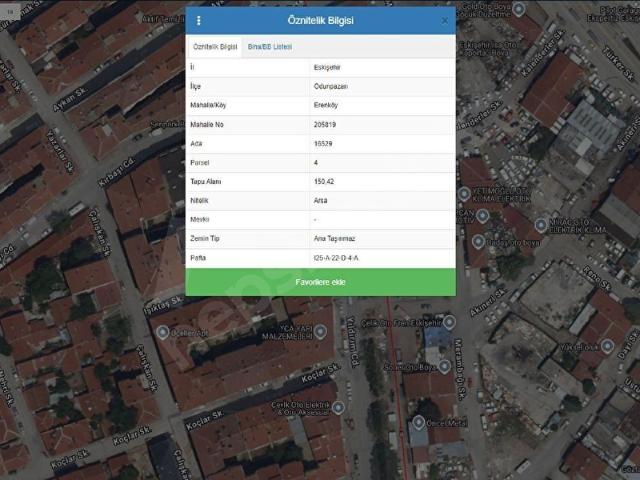Screen dimensions: 640x480
Task: Click the Işıktay Sk. street label
Action: click(x=164, y=305)
